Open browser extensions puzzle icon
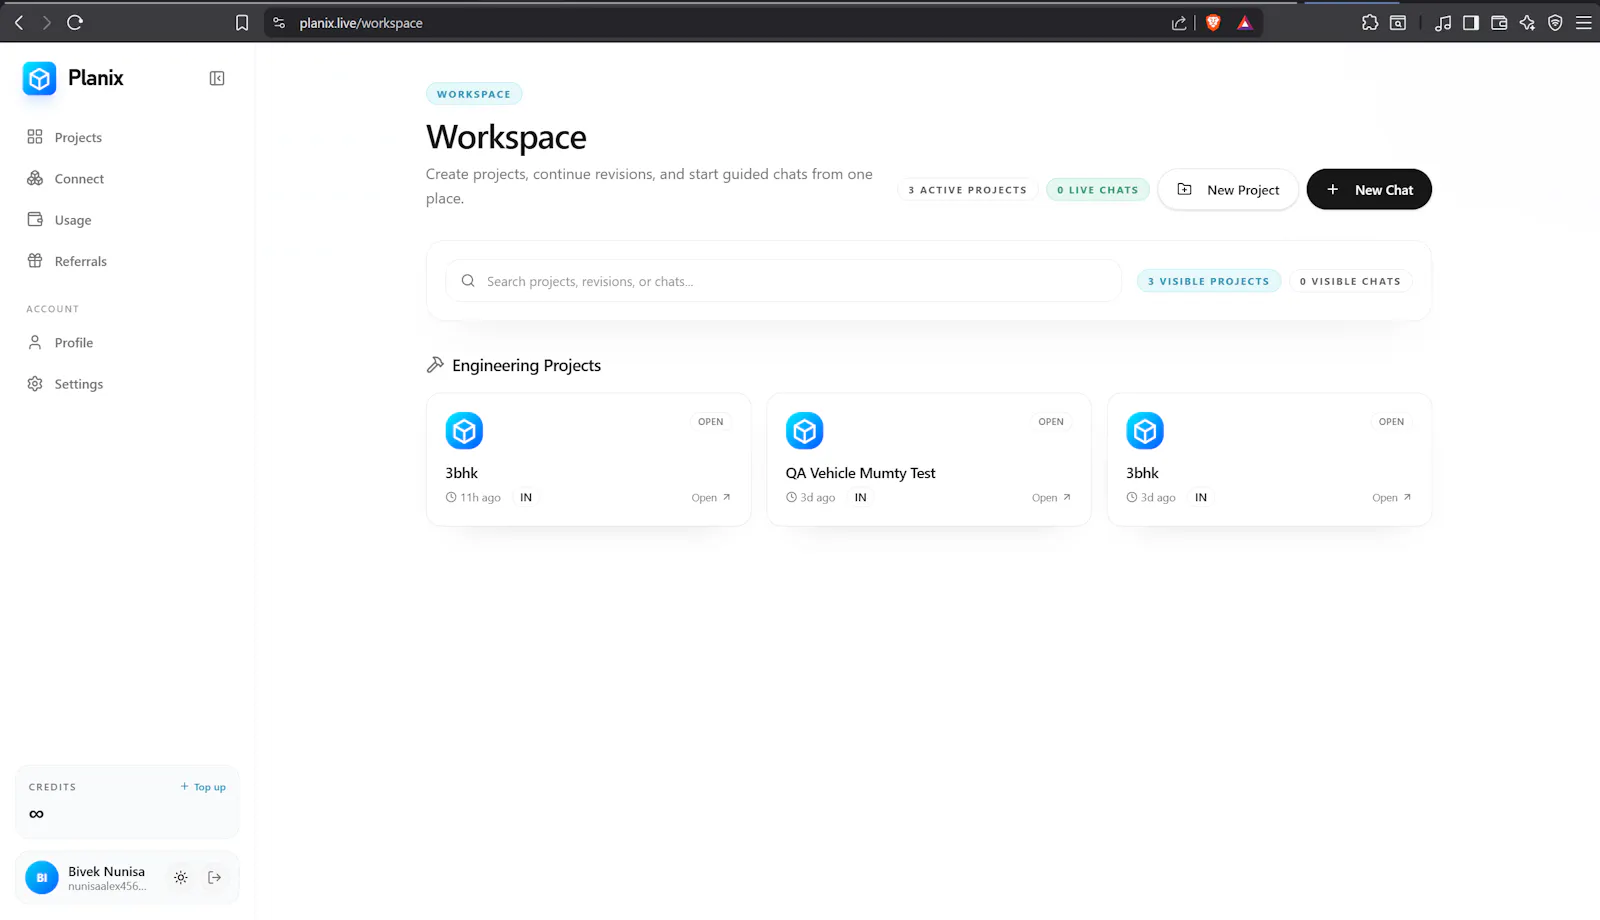The height and width of the screenshot is (920, 1600). (x=1370, y=22)
